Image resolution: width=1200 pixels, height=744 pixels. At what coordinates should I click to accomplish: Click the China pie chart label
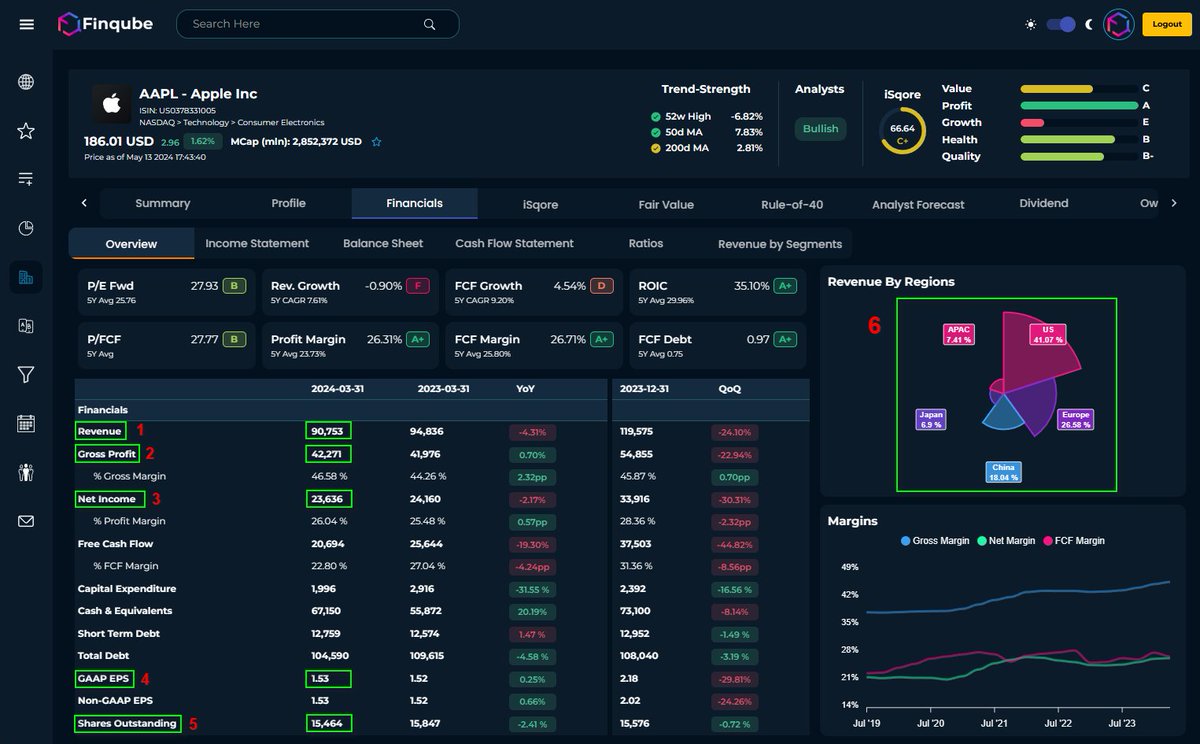[x=1002, y=473]
